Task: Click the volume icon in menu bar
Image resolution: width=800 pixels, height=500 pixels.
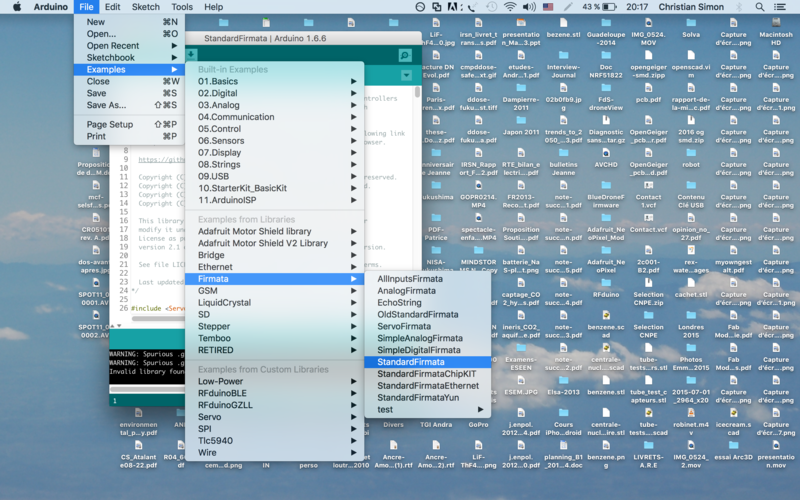Action: point(529,7)
